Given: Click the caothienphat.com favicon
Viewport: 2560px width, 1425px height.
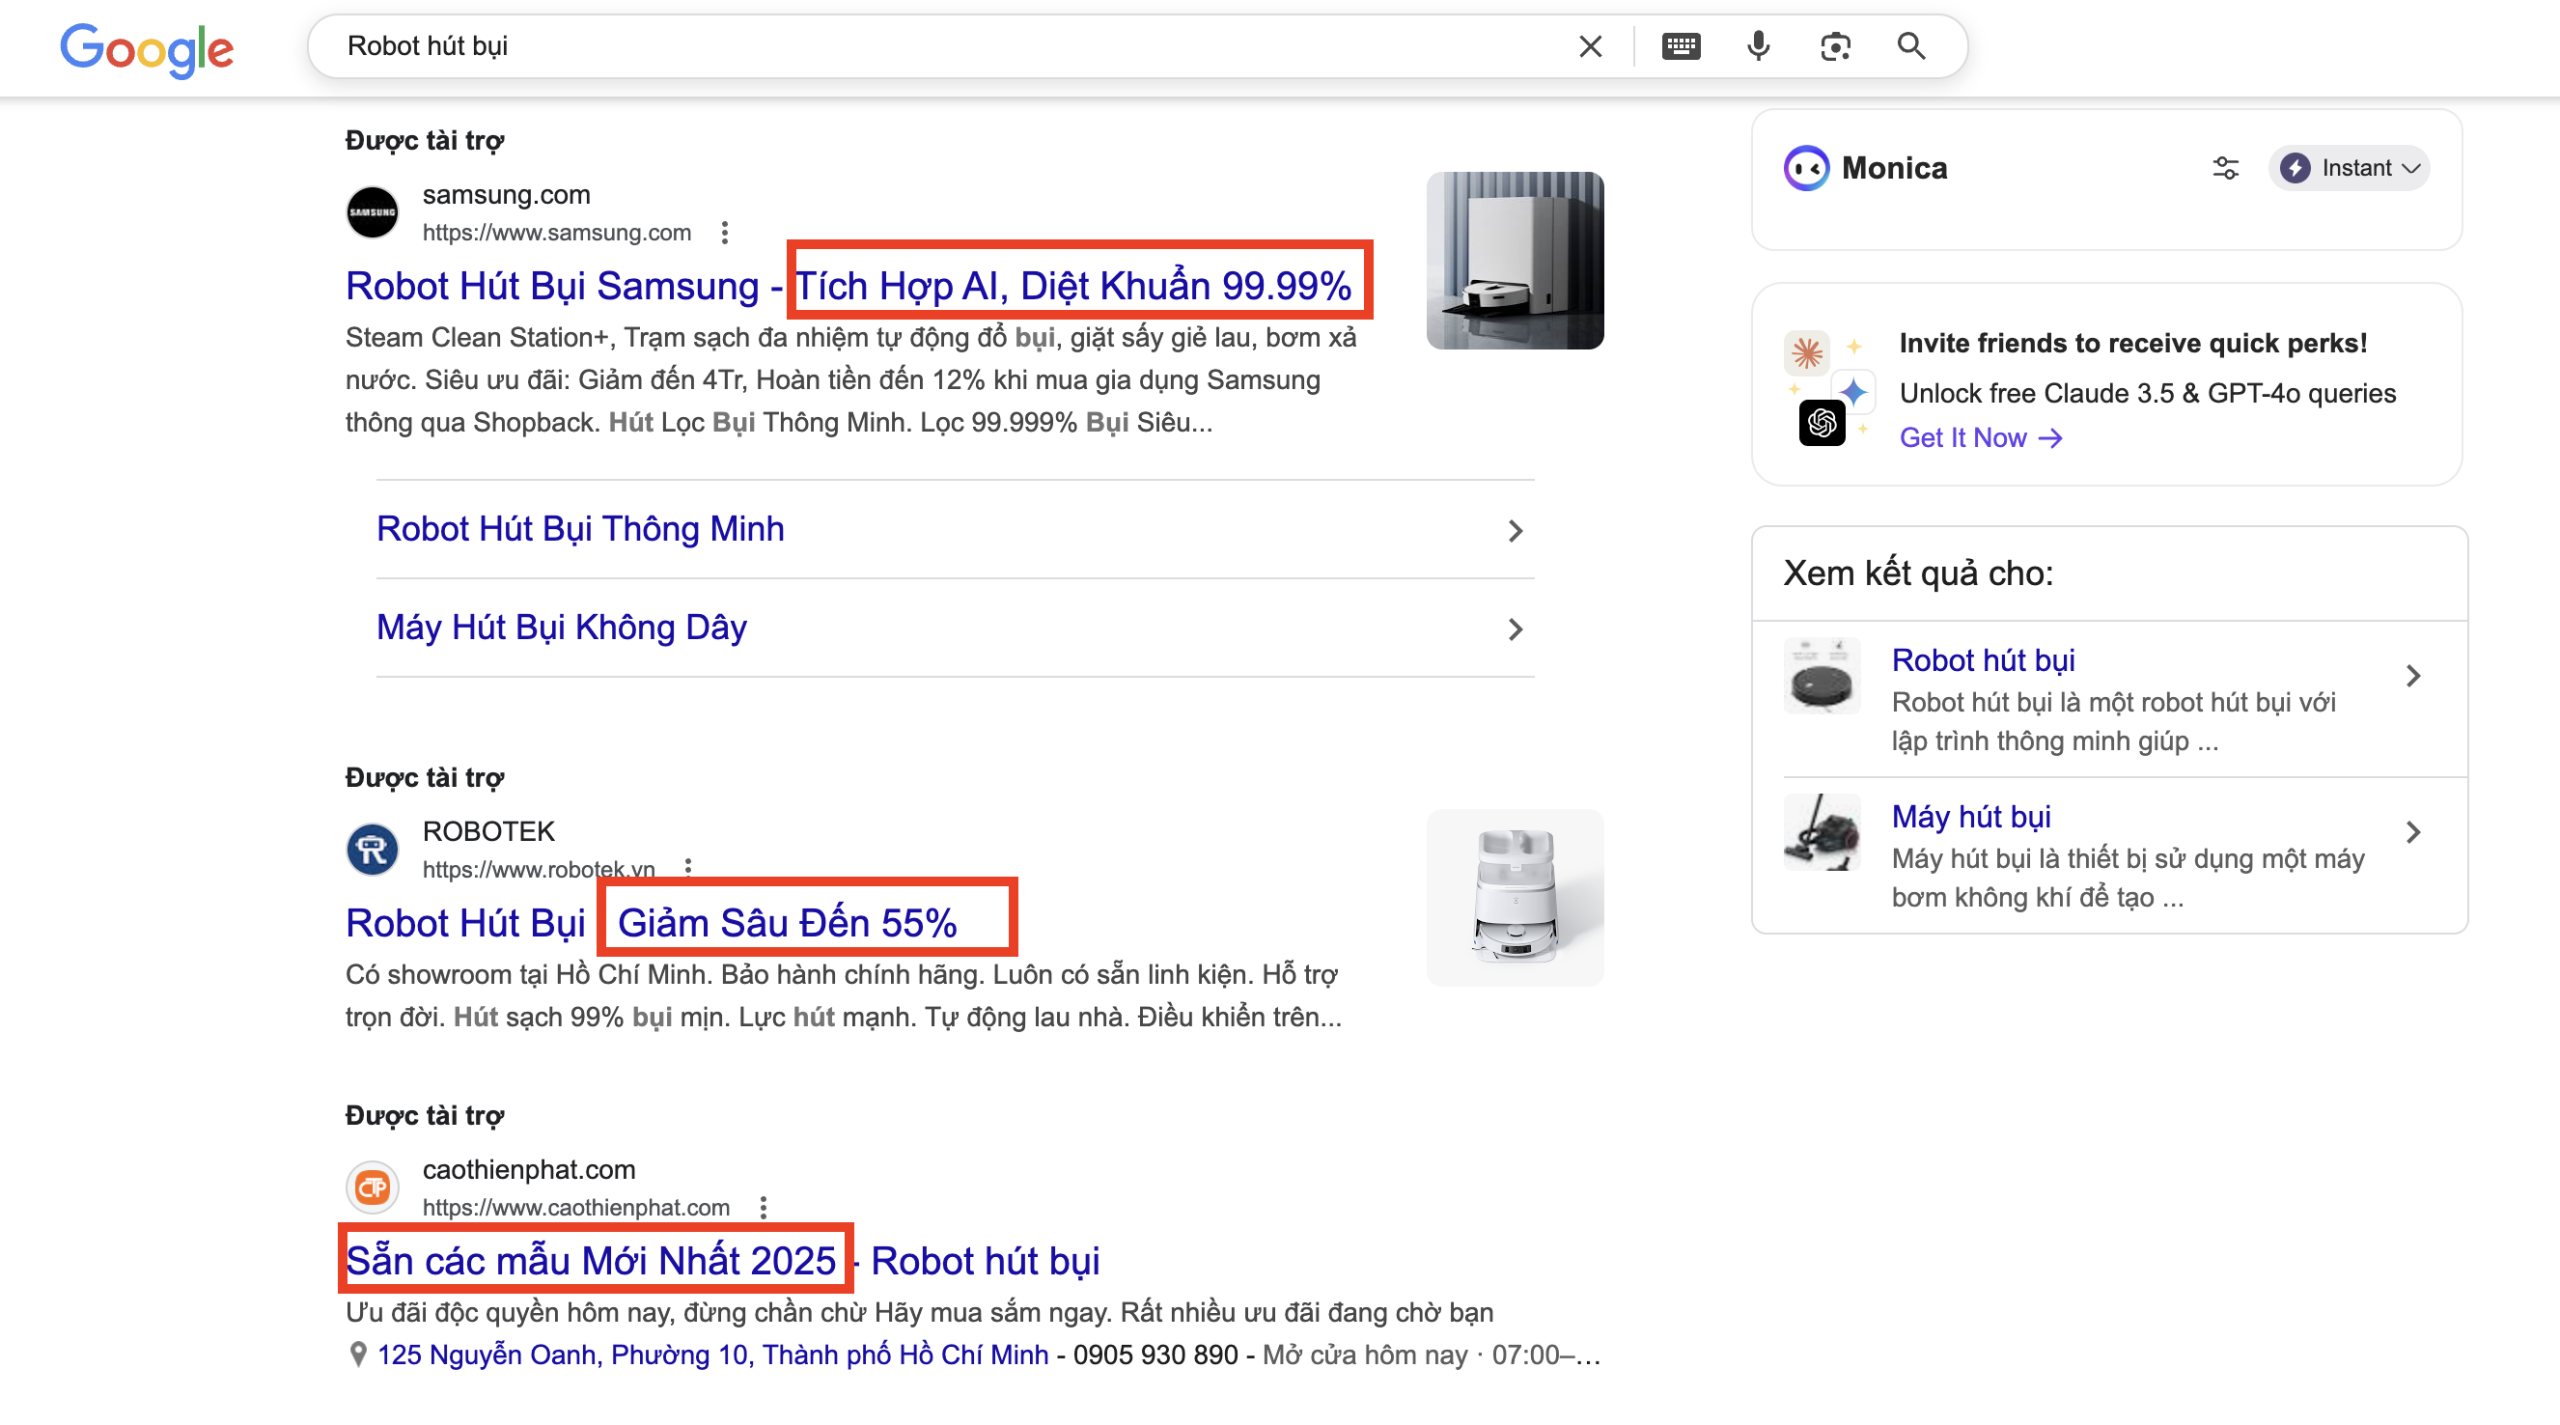Looking at the screenshot, I should 372,1188.
